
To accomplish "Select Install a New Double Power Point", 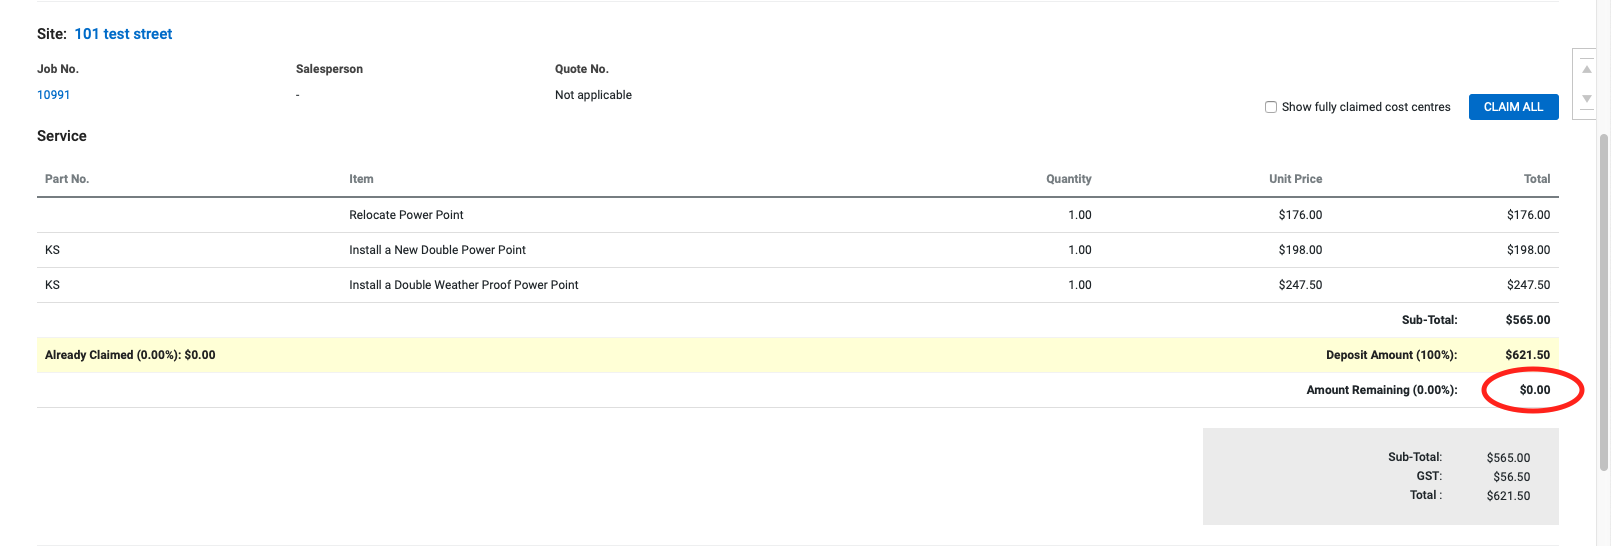I will click(x=437, y=250).
